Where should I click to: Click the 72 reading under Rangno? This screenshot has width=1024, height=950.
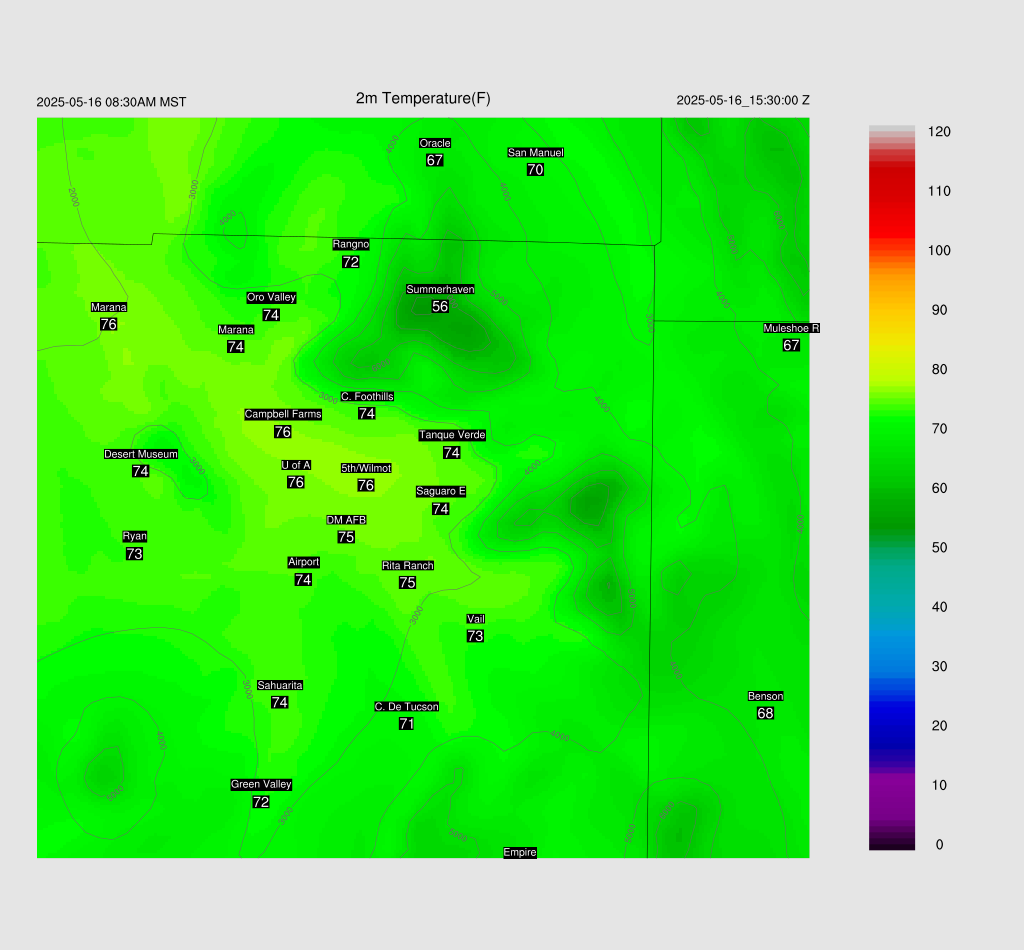(x=351, y=262)
